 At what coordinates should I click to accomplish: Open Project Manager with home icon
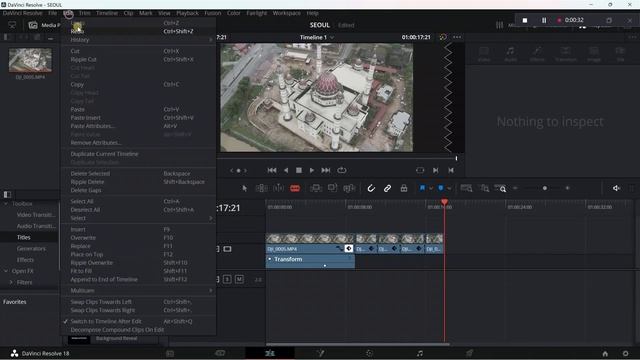pos(605,353)
